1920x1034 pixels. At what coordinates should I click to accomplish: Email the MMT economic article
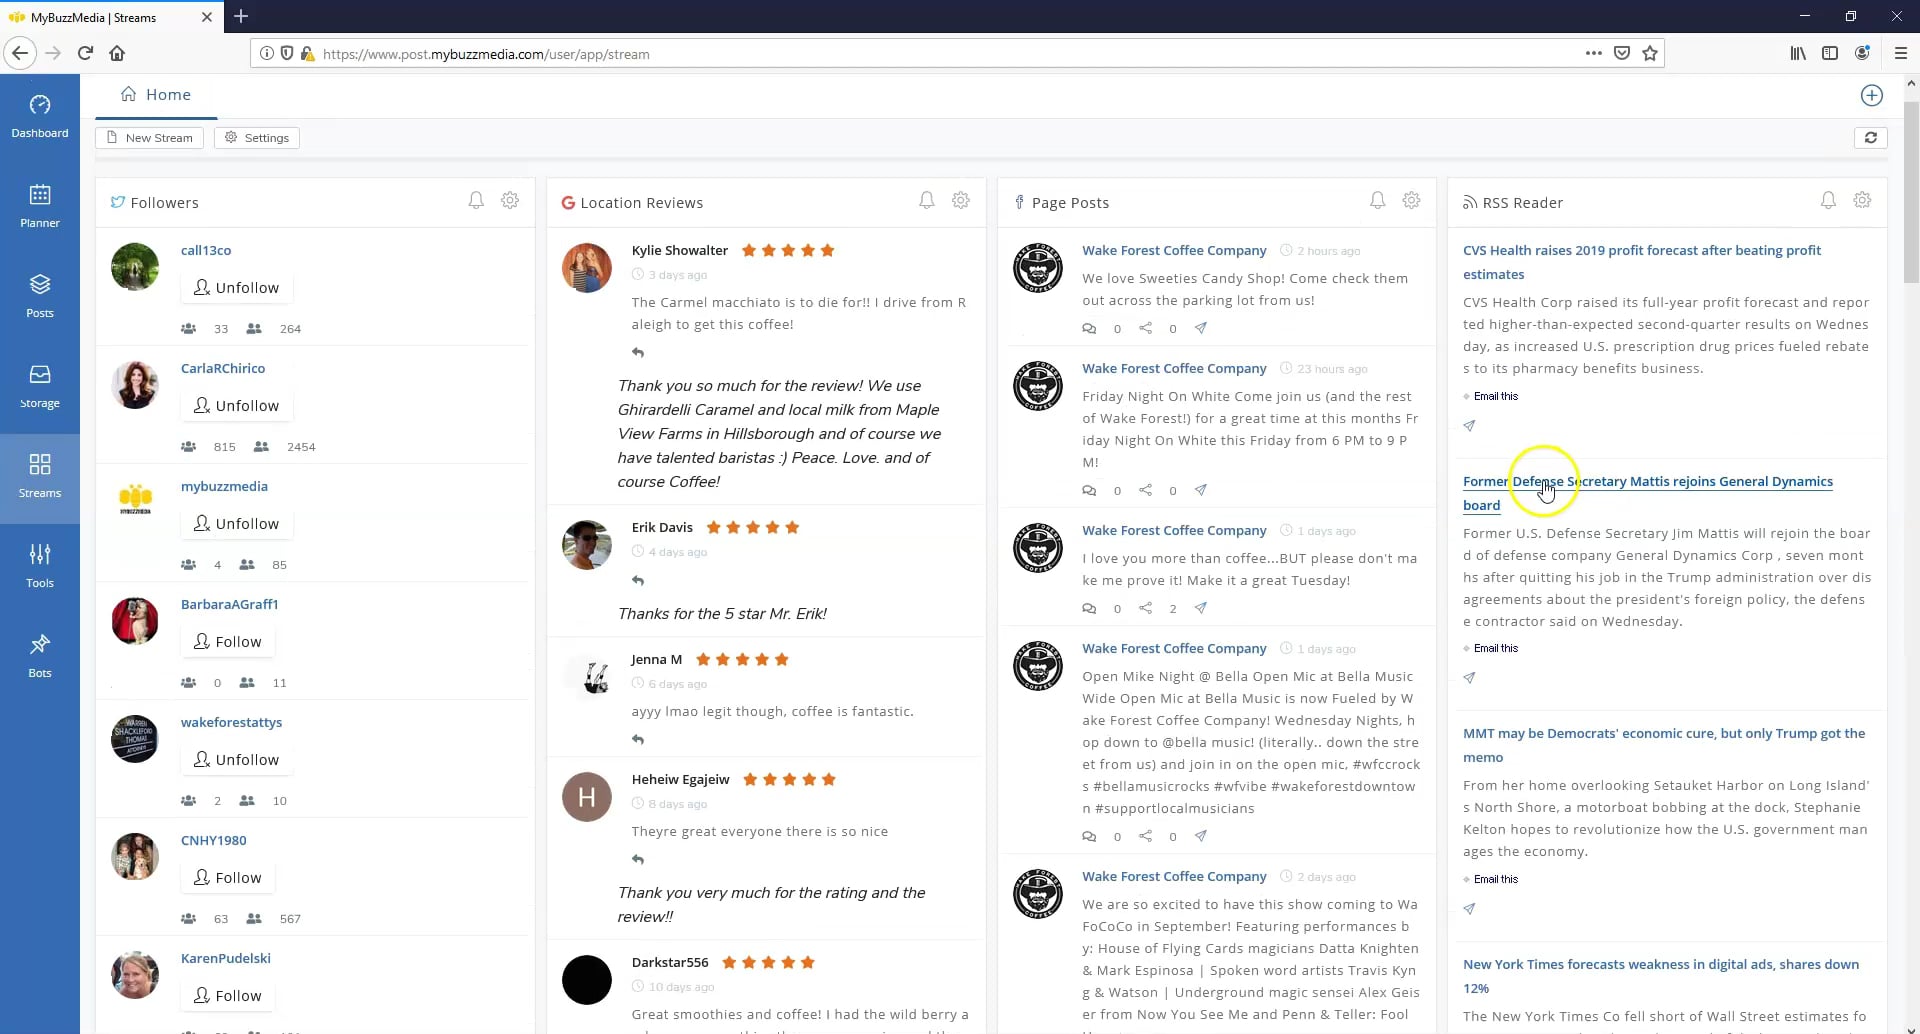(x=1495, y=879)
